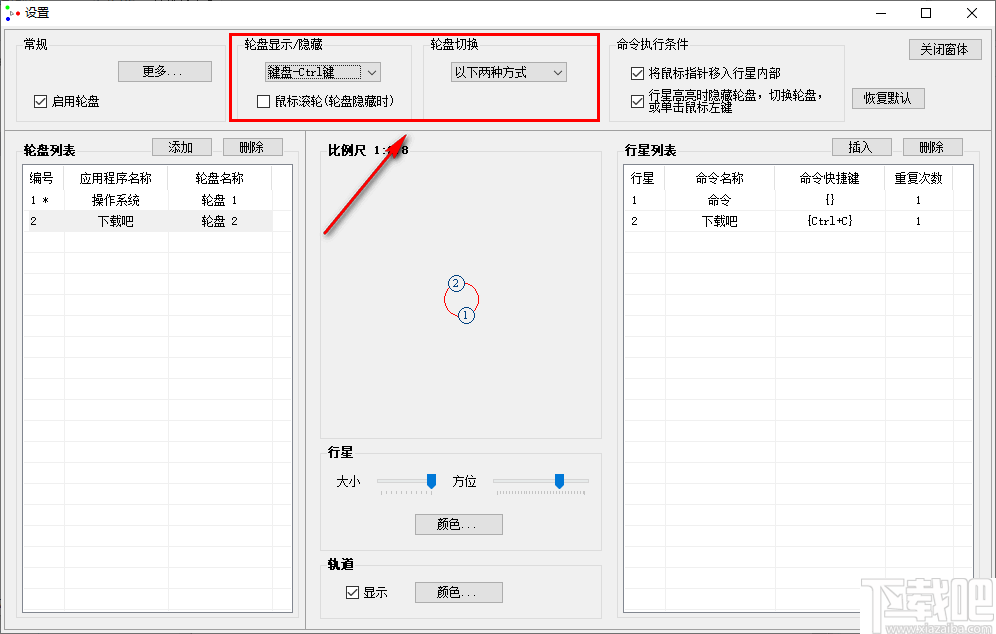Adjust the 大小 slider under 行星
The image size is (996, 634).
click(431, 481)
